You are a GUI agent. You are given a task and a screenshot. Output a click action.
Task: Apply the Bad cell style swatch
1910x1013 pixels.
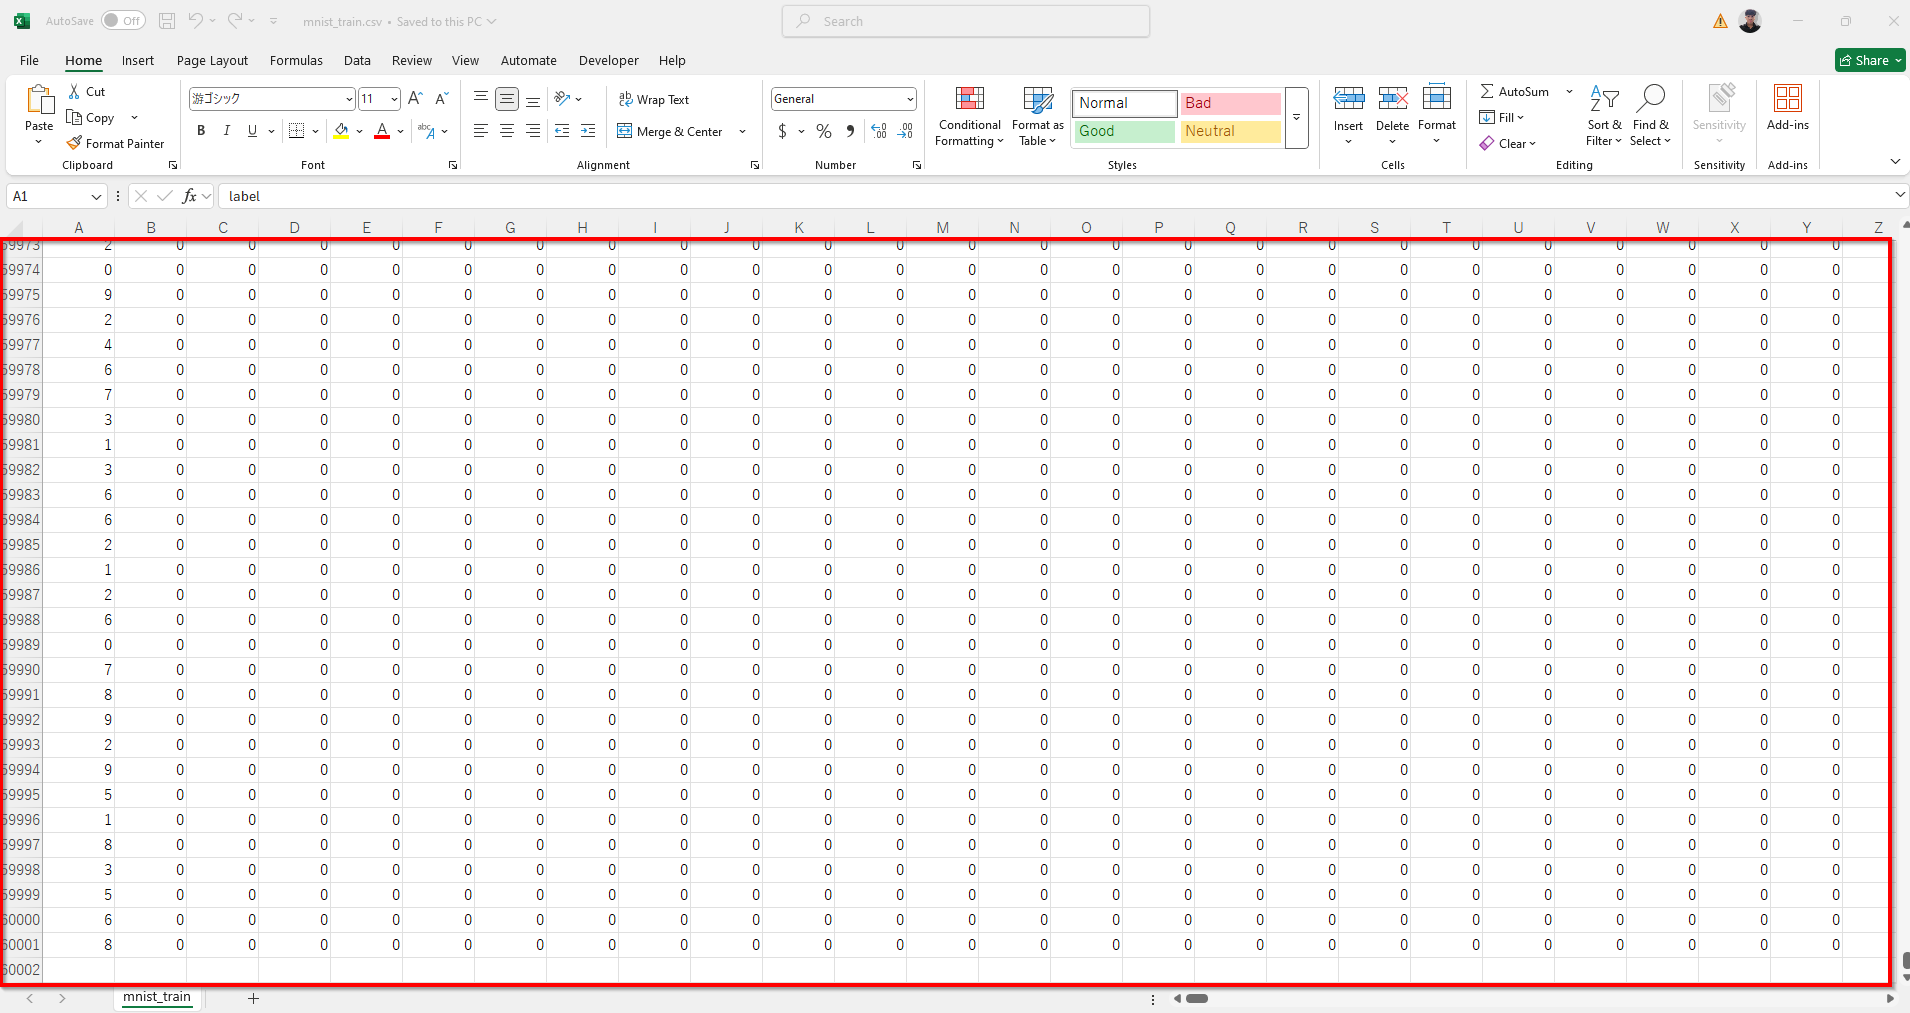tap(1230, 103)
